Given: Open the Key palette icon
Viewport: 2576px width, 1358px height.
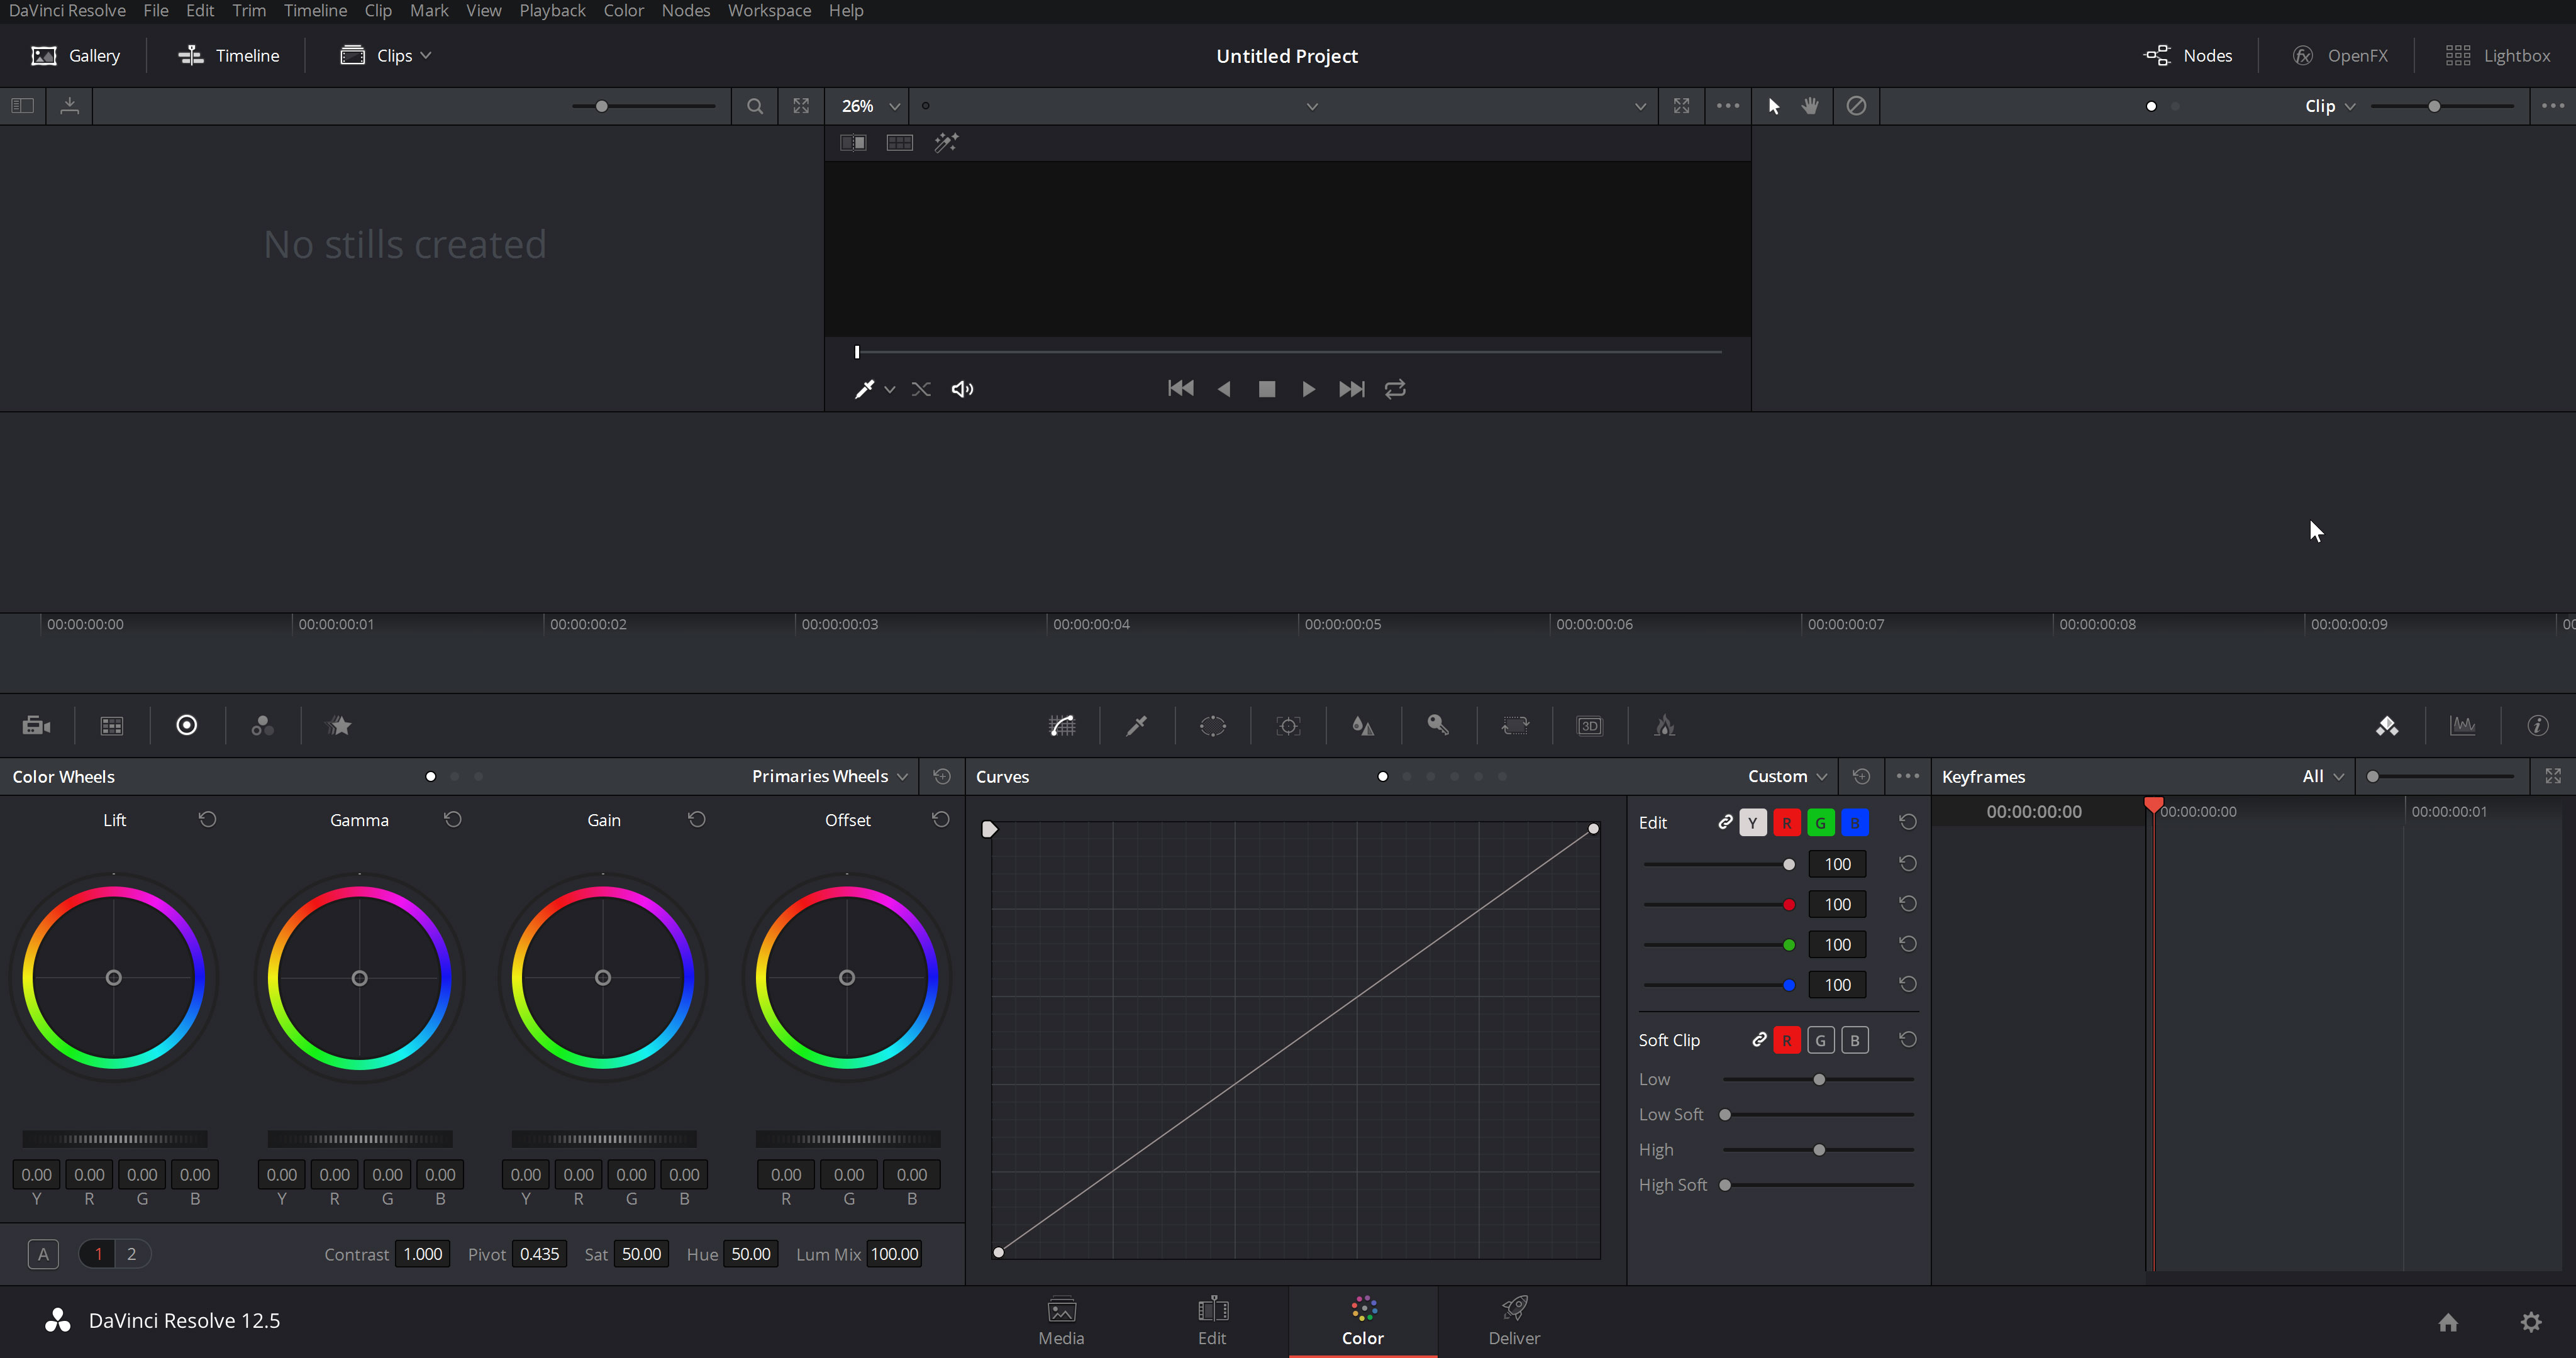Looking at the screenshot, I should [1438, 726].
